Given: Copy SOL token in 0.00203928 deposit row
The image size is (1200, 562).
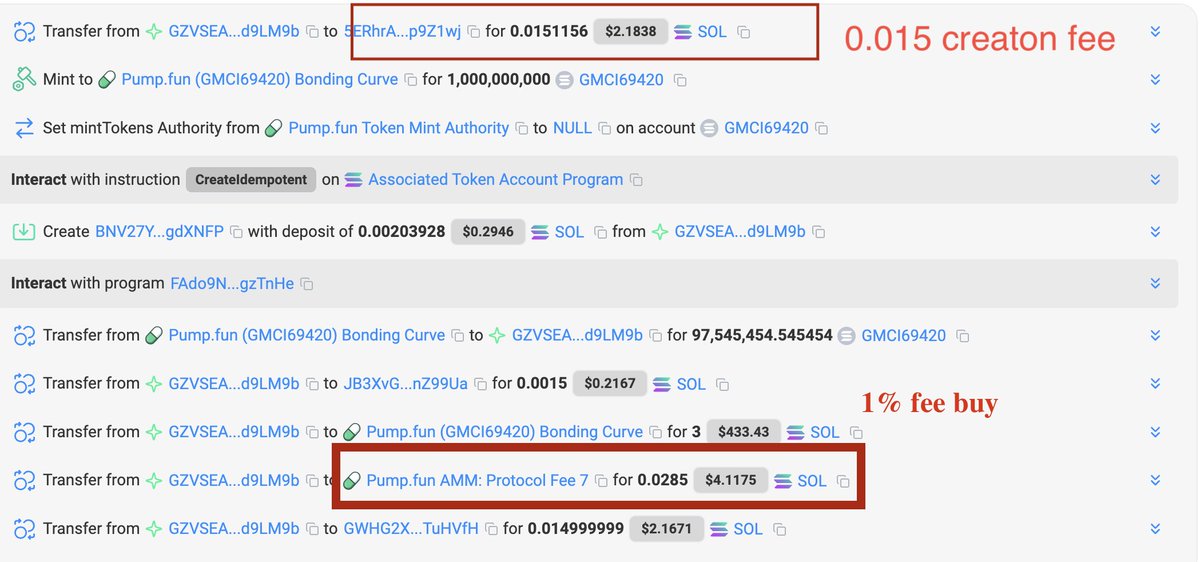Looking at the screenshot, I should (x=600, y=232).
